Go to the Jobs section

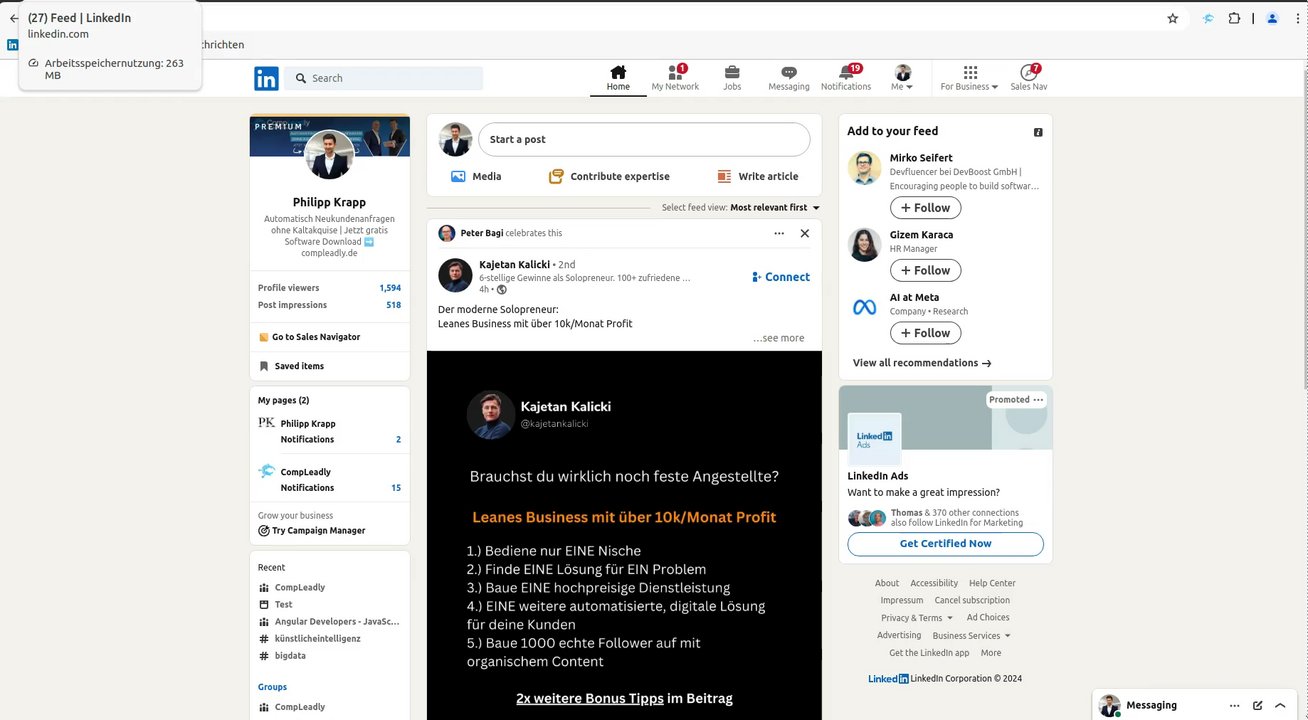pos(732,78)
